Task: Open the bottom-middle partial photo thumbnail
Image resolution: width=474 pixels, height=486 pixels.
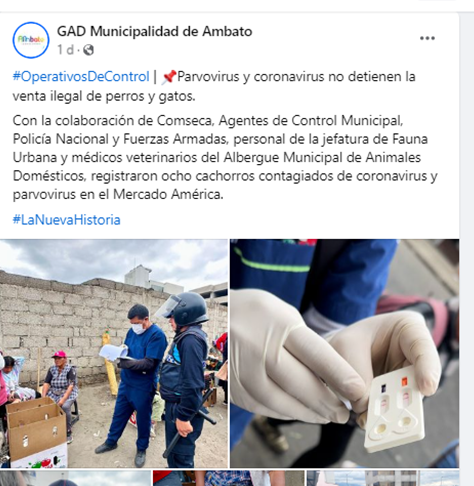Action: 228,478
